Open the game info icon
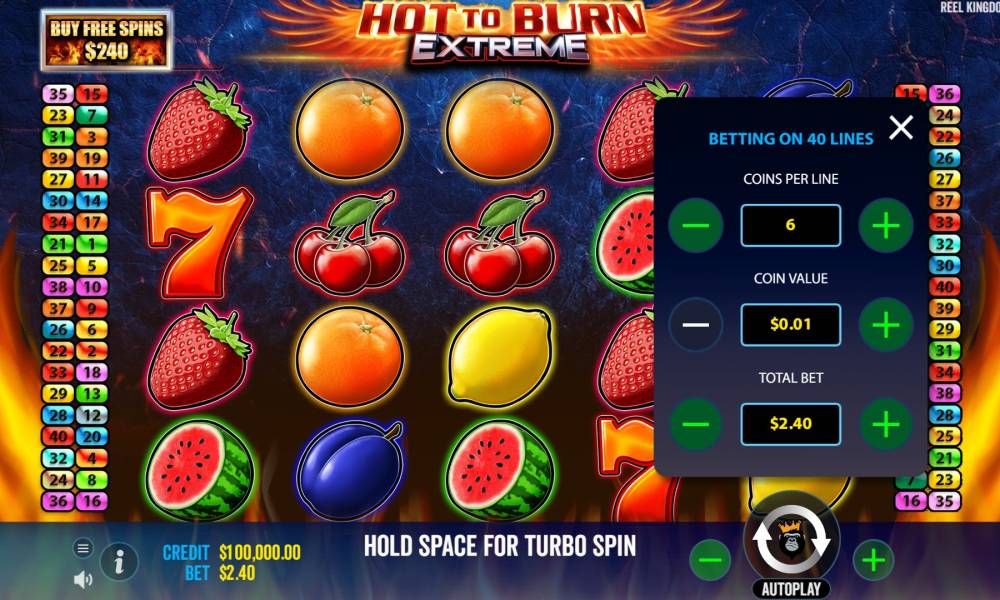1000x600 pixels. [x=119, y=562]
